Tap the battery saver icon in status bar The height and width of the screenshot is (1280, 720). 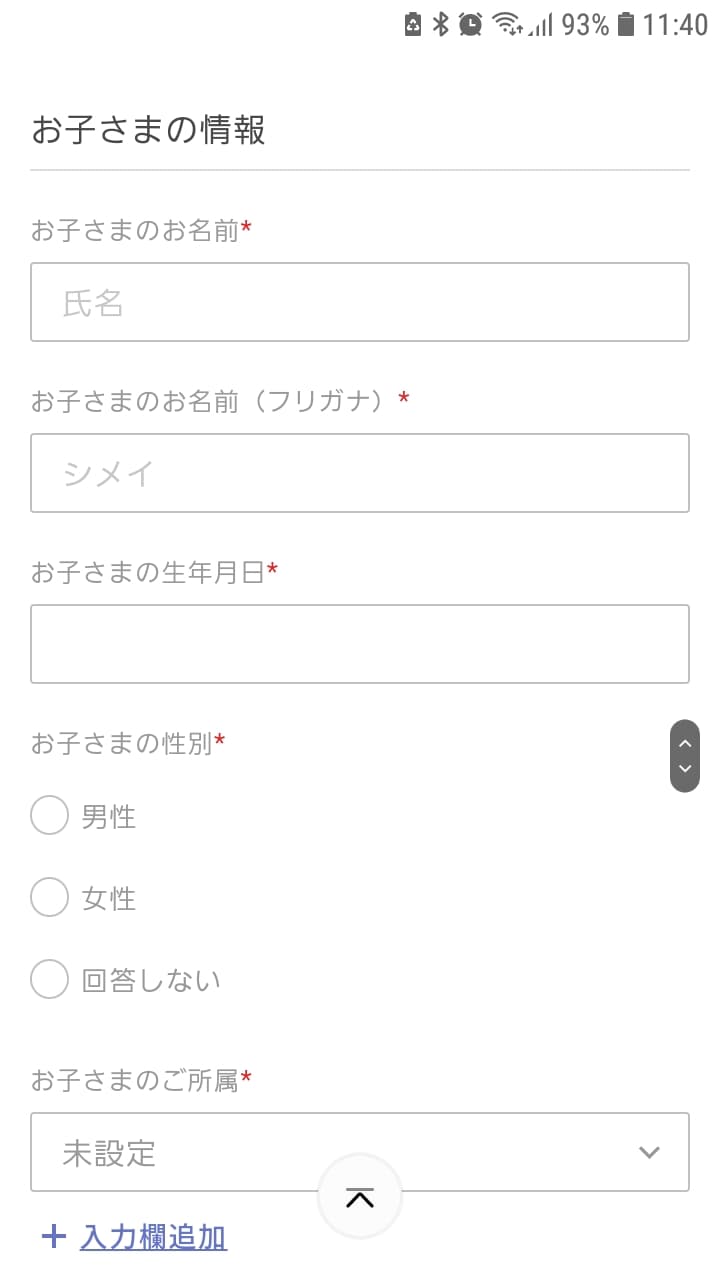coord(413,24)
